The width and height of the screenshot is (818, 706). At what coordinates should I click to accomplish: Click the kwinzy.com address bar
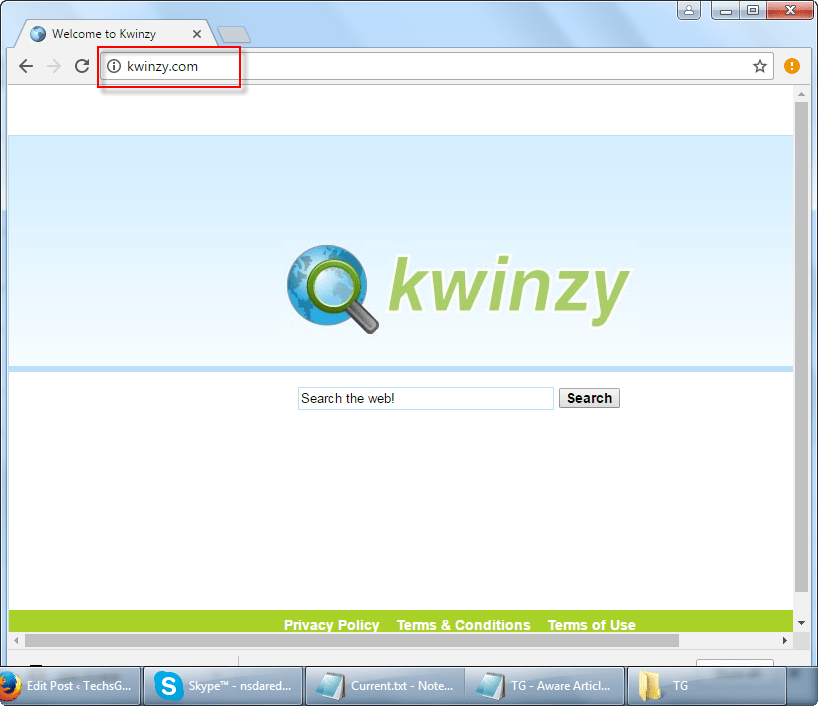(x=437, y=66)
